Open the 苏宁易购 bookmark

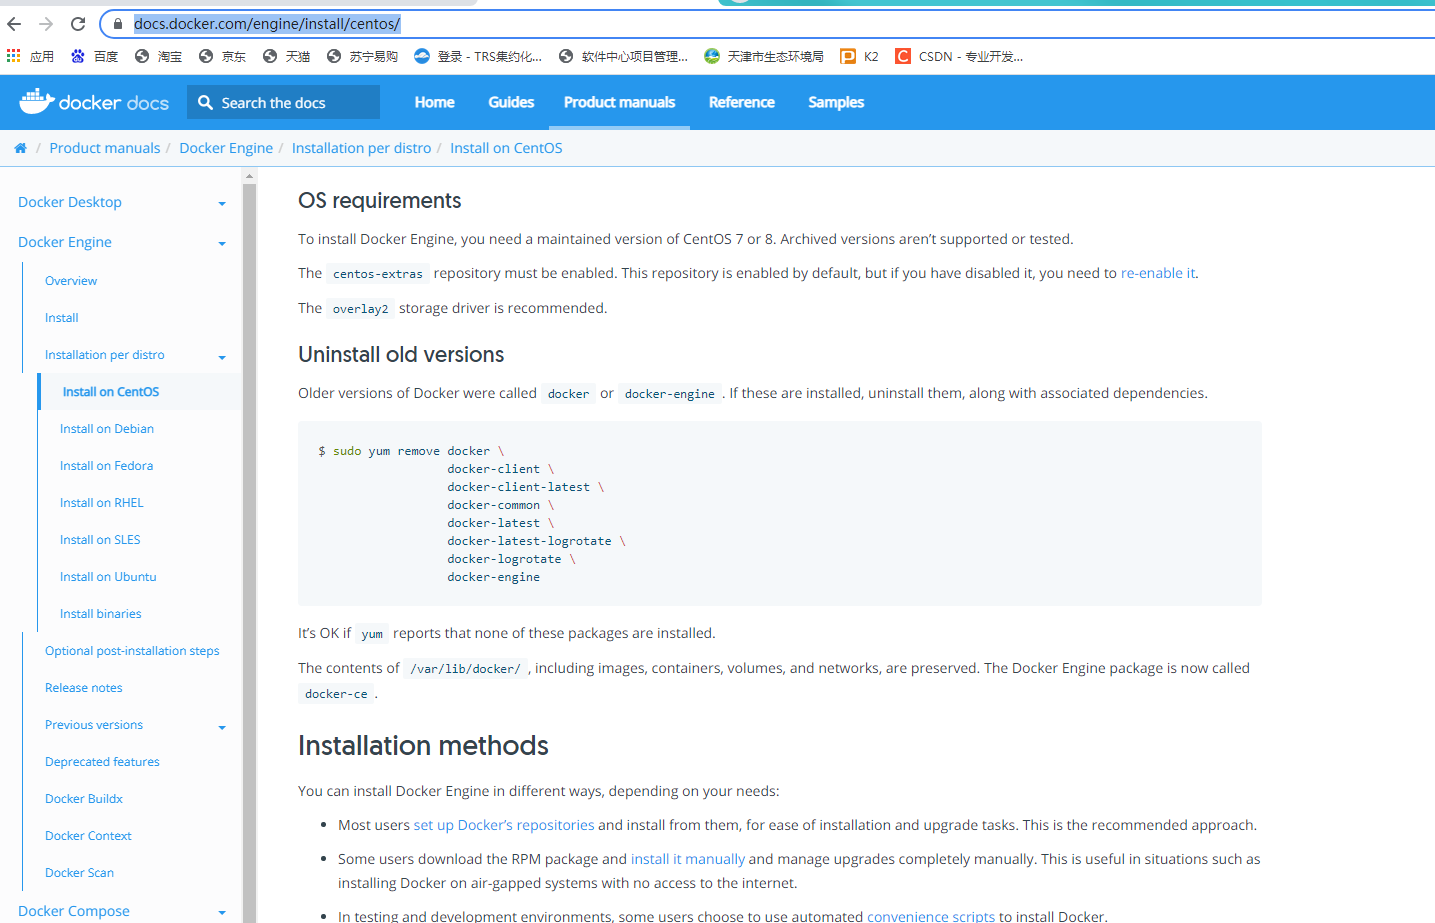(362, 56)
